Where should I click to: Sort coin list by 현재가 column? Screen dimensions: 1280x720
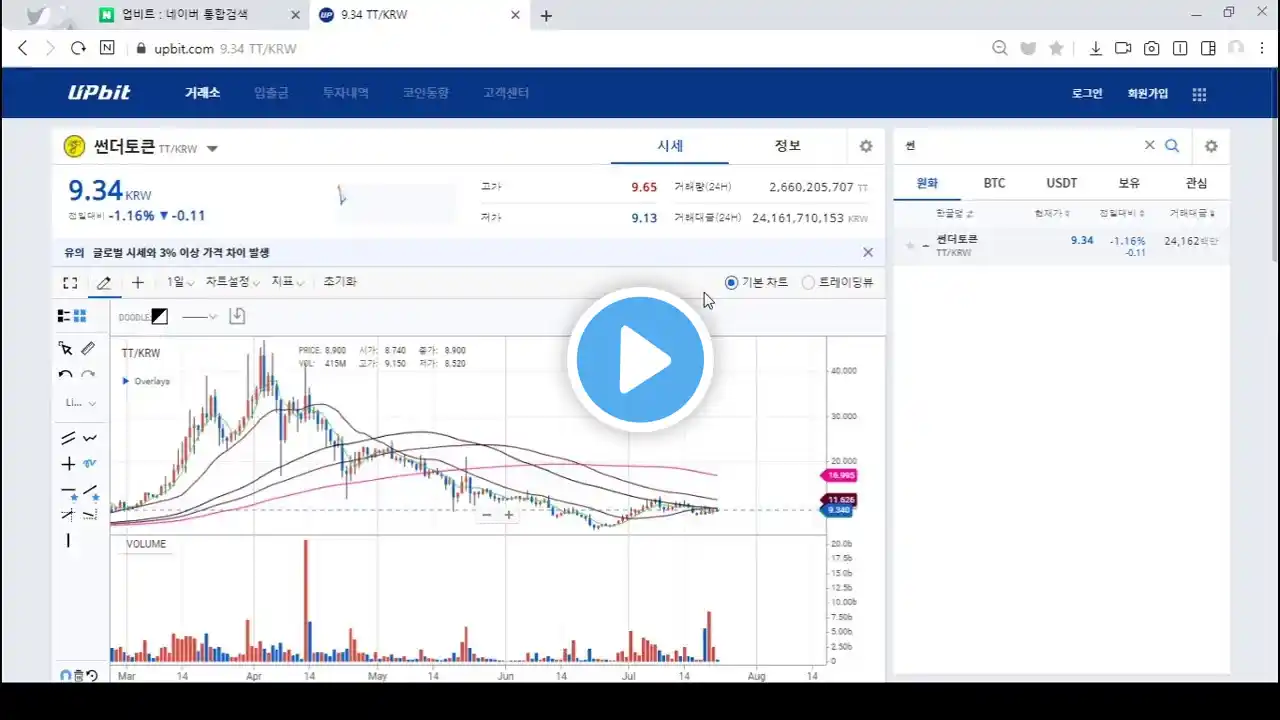pos(1053,213)
